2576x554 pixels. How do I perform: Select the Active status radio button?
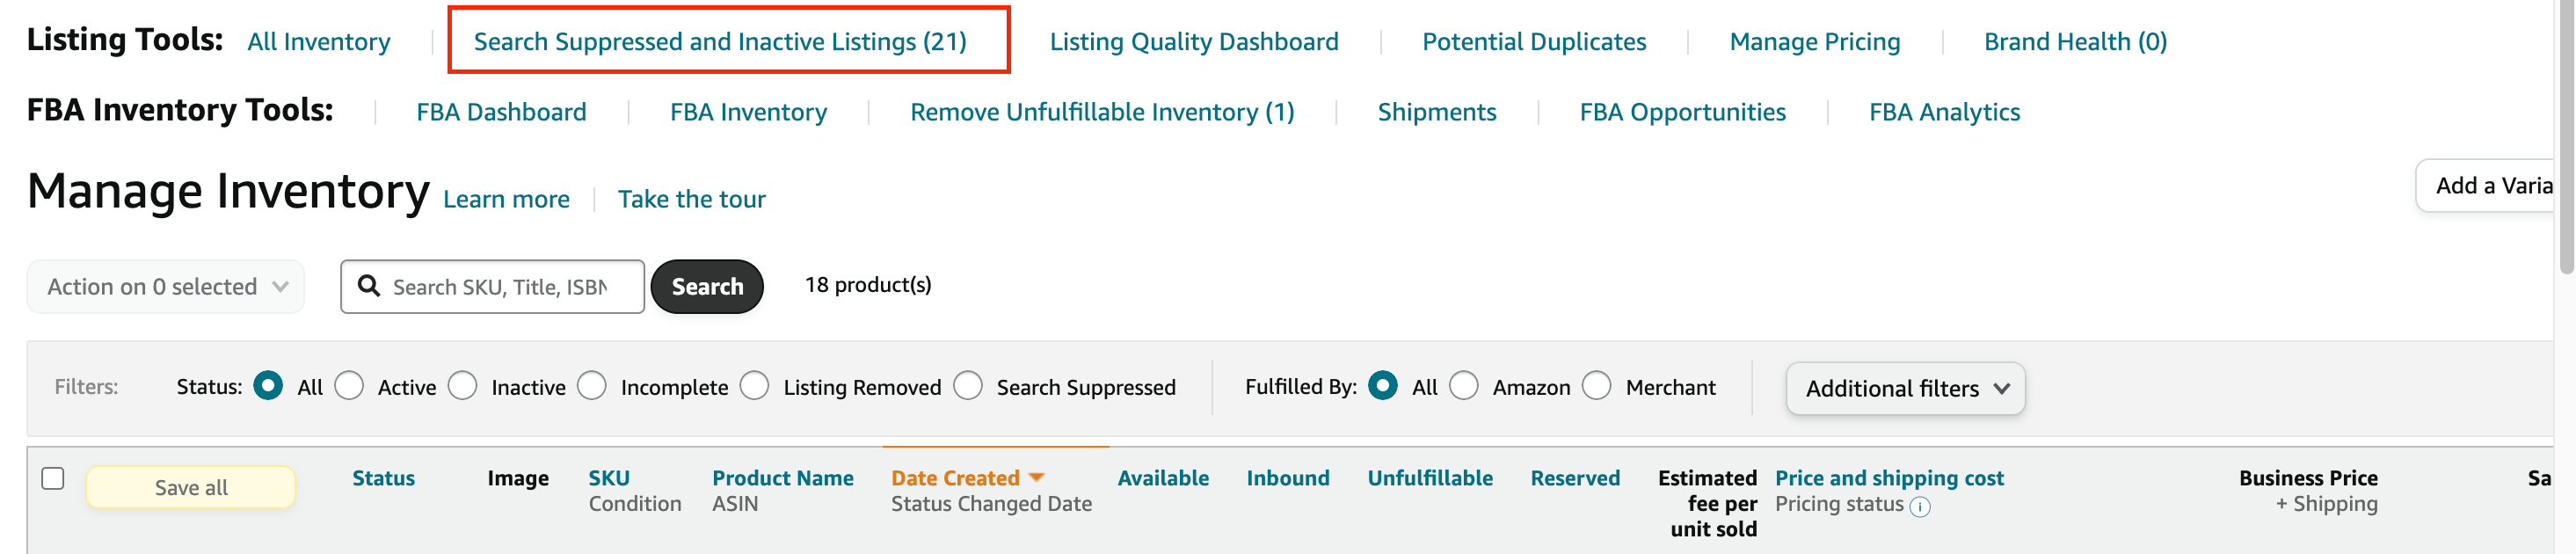pyautogui.click(x=349, y=386)
